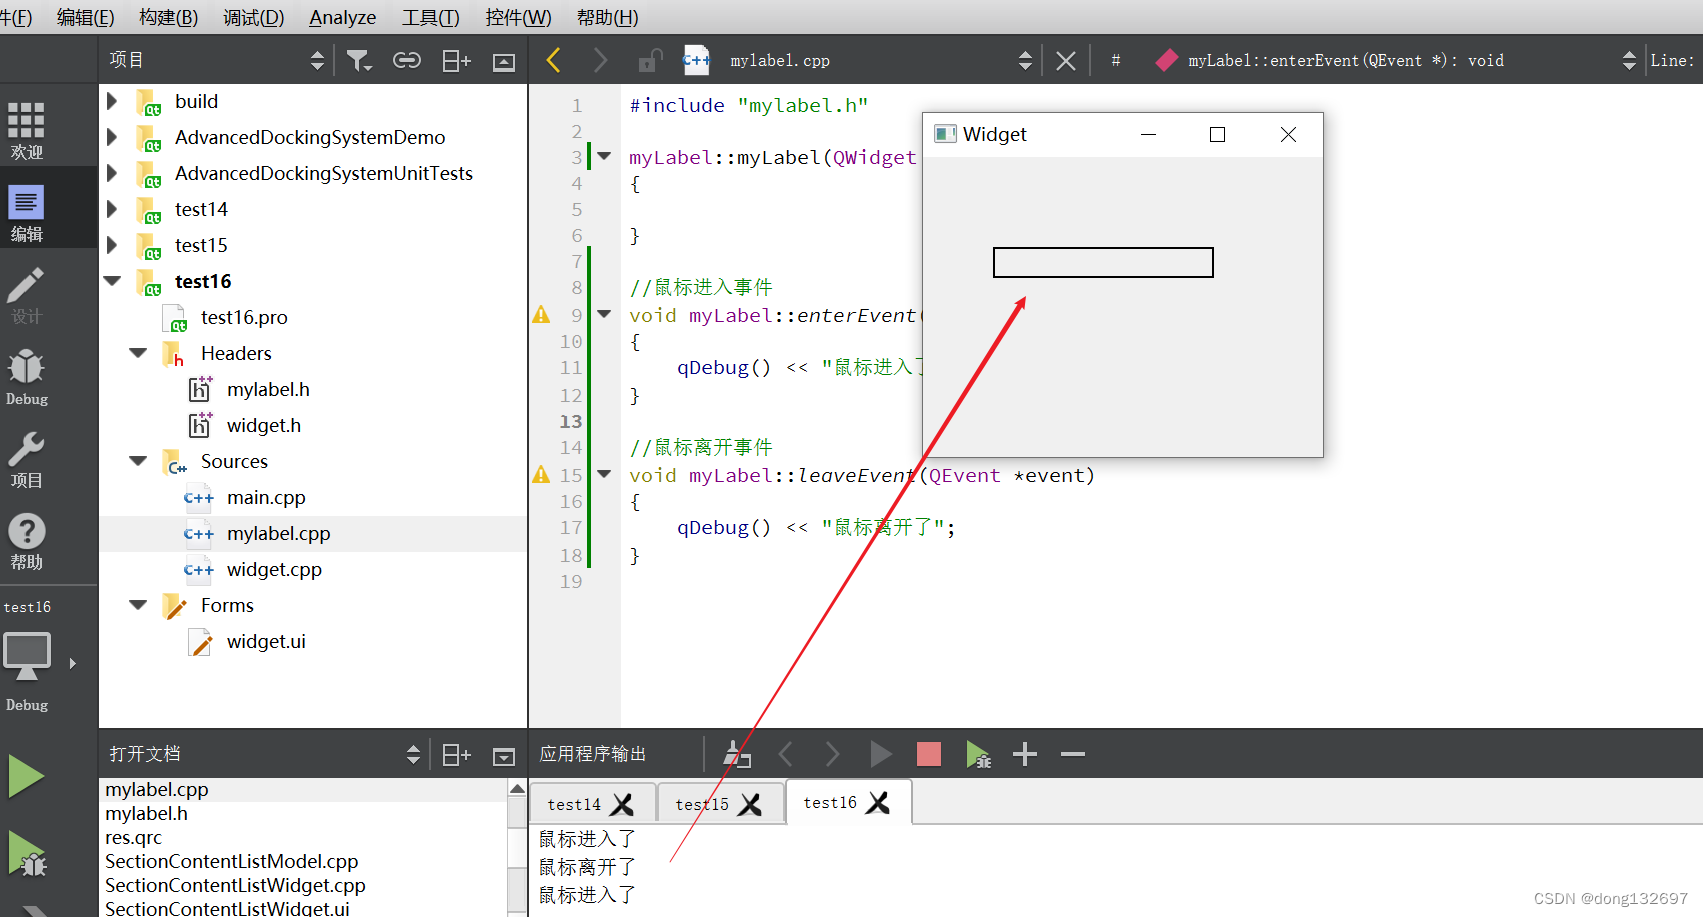This screenshot has width=1703, height=917.
Task: Attach debugger to running application icon
Action: tap(978, 754)
